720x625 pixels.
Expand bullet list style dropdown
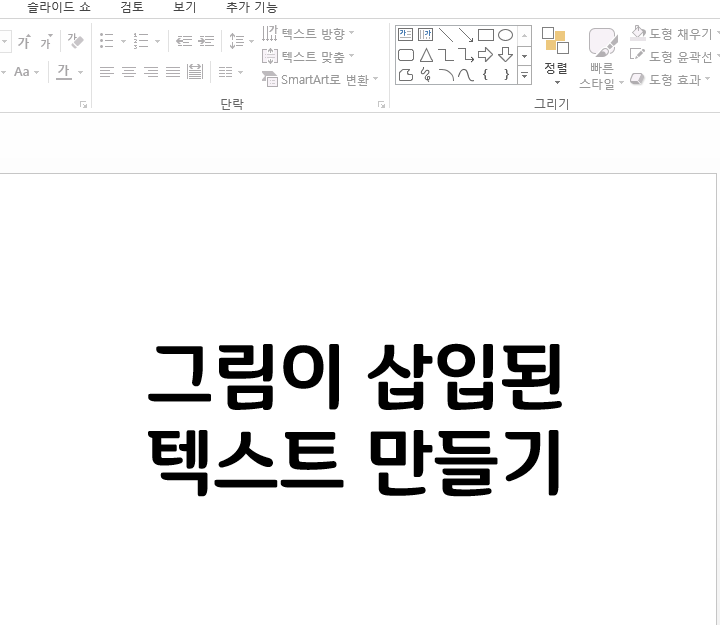[x=123, y=41]
